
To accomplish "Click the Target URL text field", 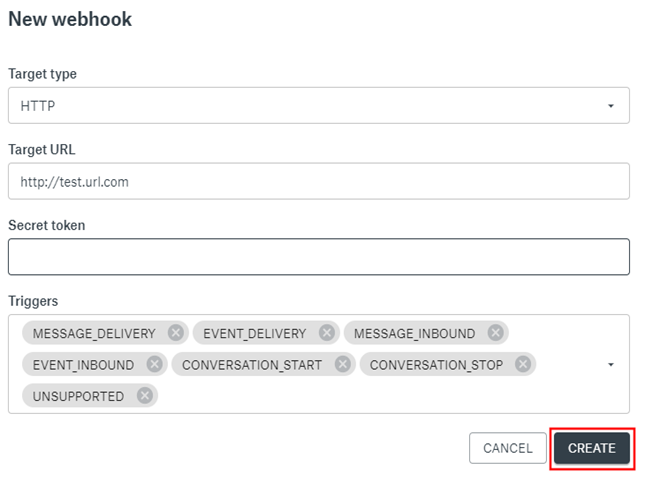I will click(x=318, y=182).
